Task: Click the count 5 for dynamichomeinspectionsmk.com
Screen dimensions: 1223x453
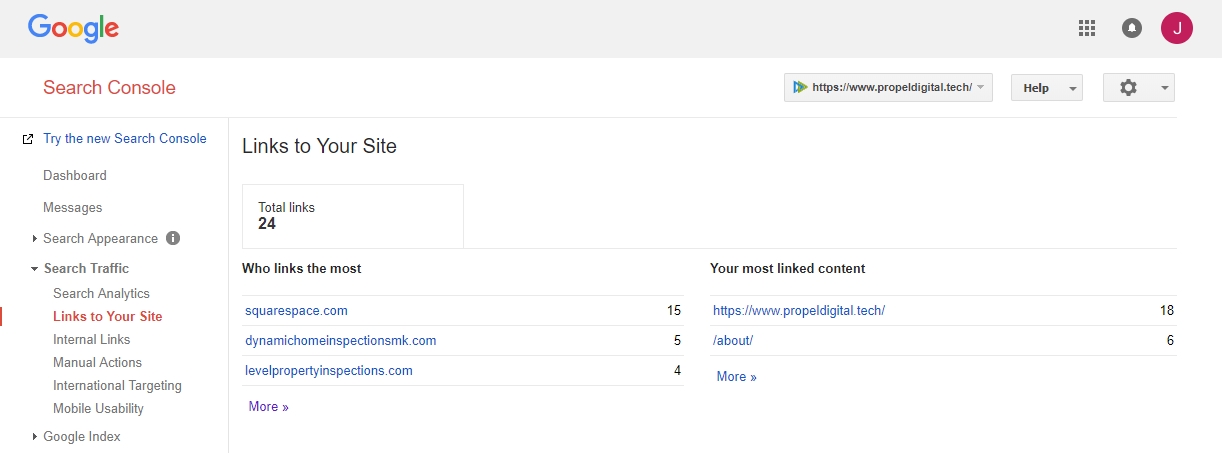Action: [677, 341]
